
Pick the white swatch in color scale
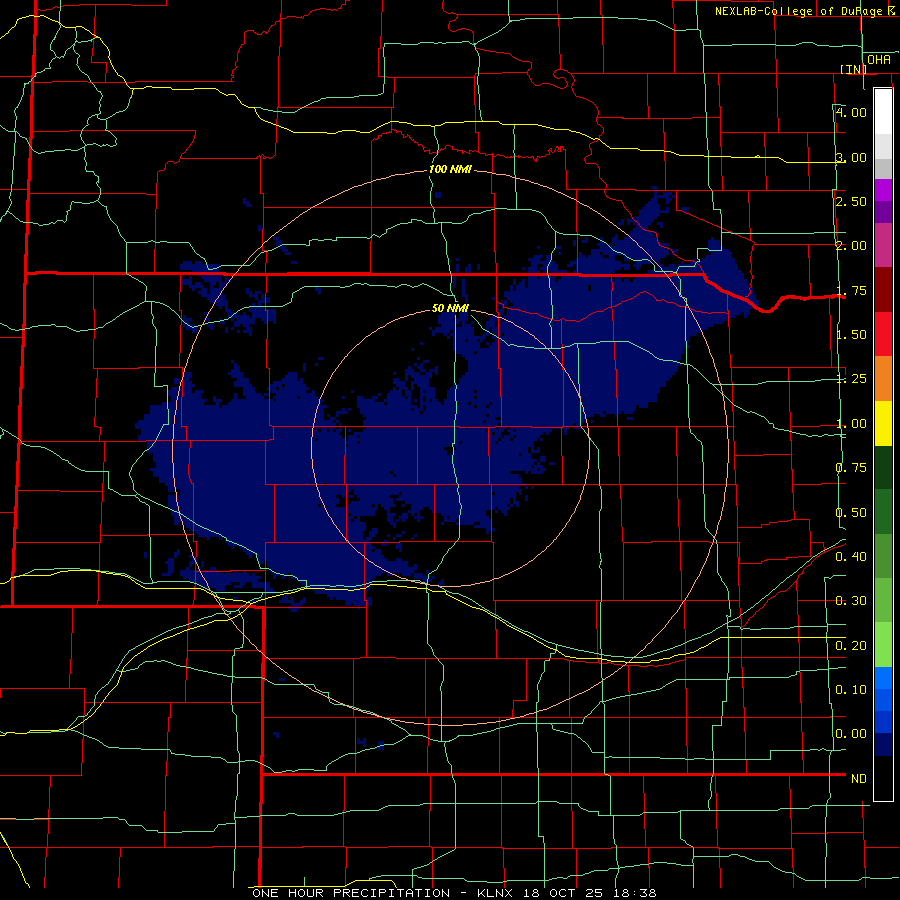pyautogui.click(x=883, y=112)
